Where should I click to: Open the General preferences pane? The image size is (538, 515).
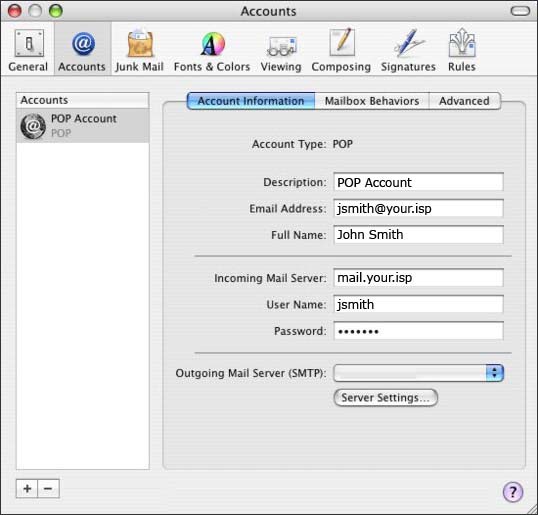point(28,50)
